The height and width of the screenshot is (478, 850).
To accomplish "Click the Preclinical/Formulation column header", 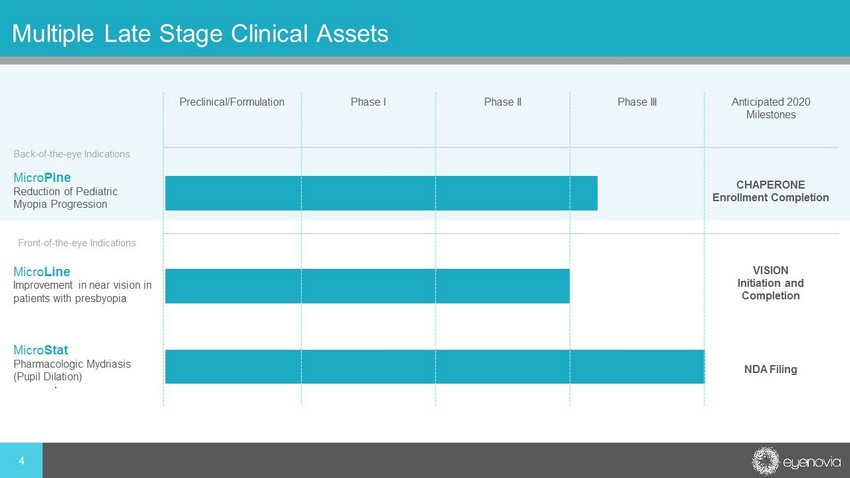I will [x=232, y=102].
